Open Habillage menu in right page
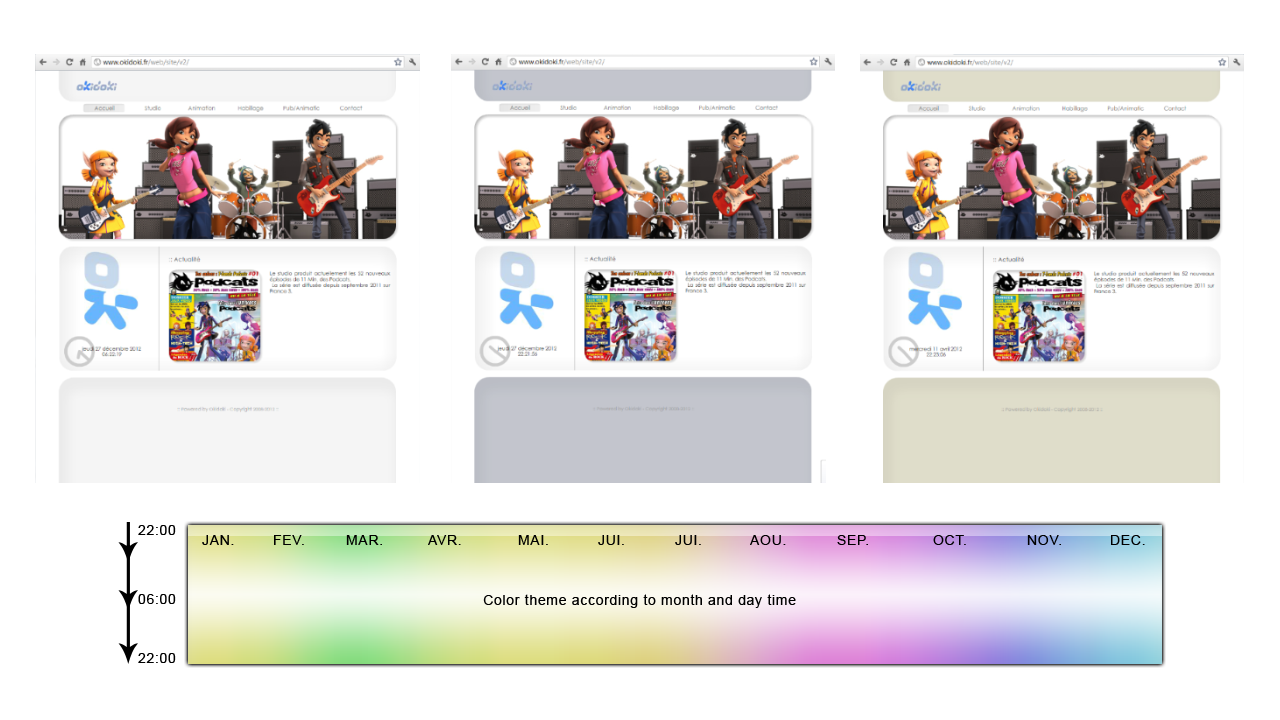The image size is (1280, 720). tap(1075, 108)
